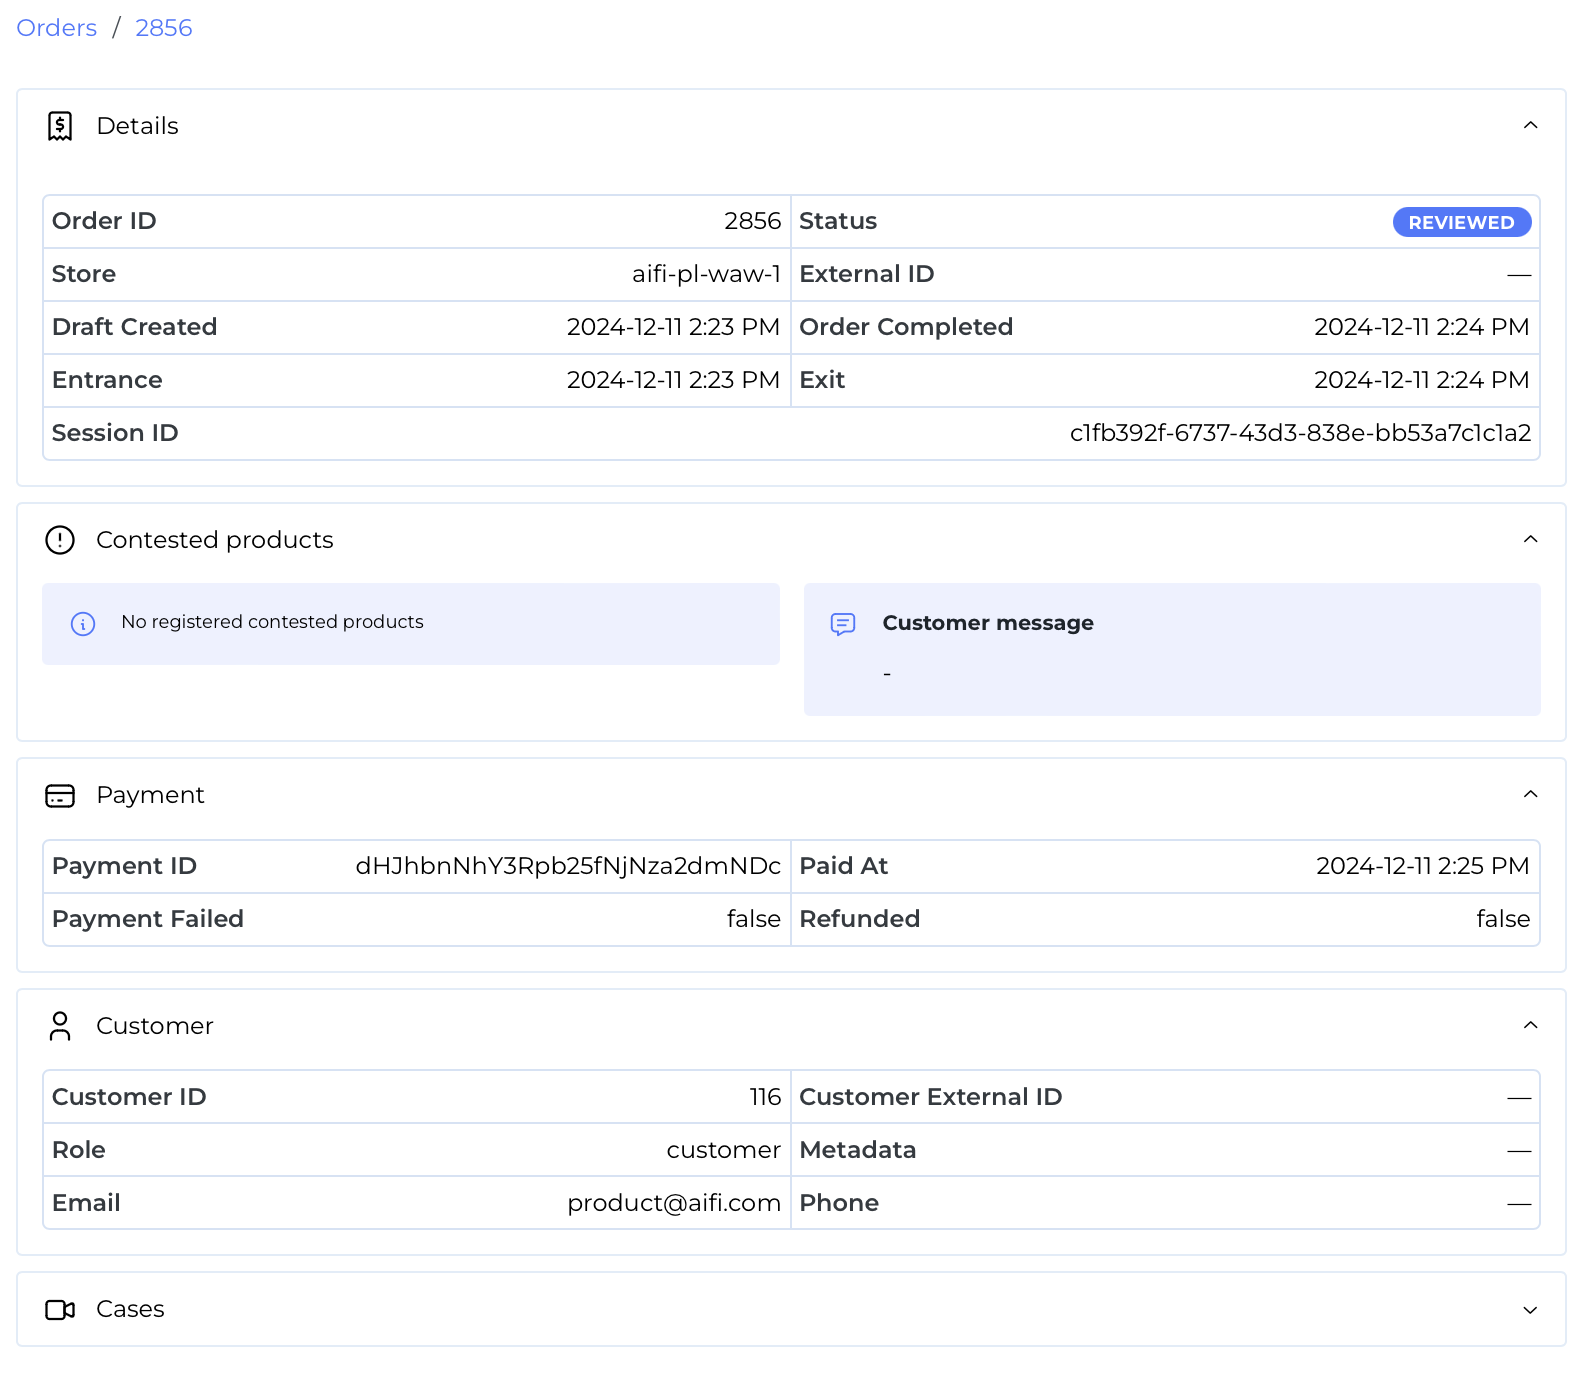Collapse the Contested products section
Viewport: 1582px width, 1376px height.
[1530, 540]
